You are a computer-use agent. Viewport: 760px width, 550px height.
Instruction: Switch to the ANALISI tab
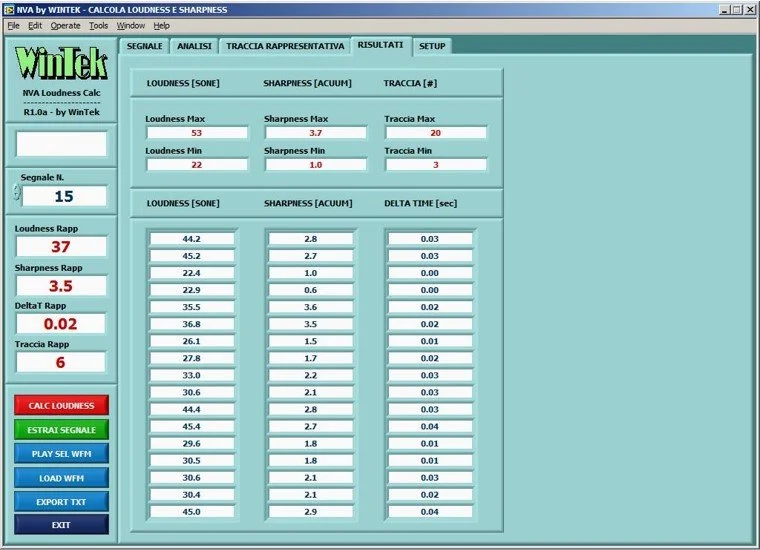click(x=194, y=46)
